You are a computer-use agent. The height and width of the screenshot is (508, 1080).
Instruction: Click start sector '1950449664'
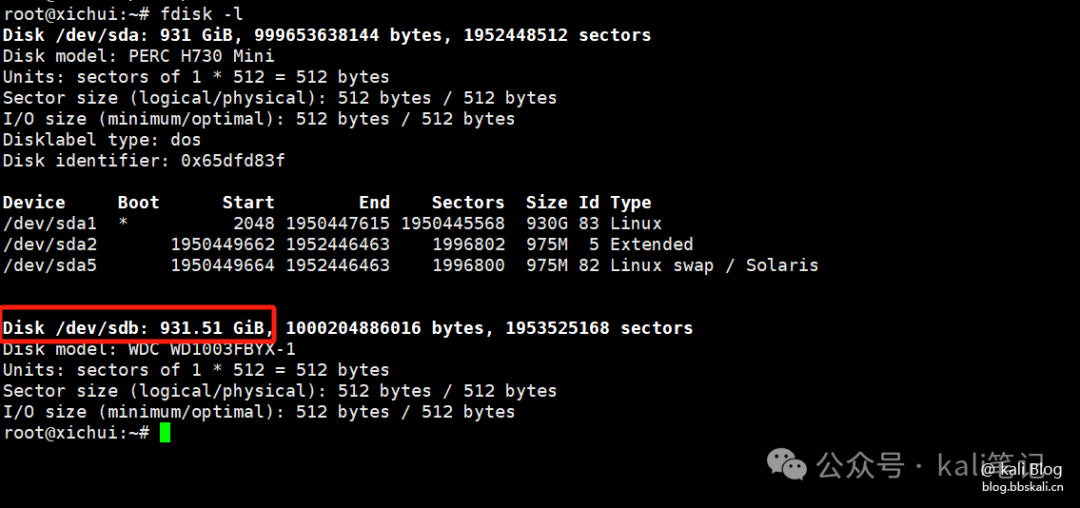pos(222,266)
